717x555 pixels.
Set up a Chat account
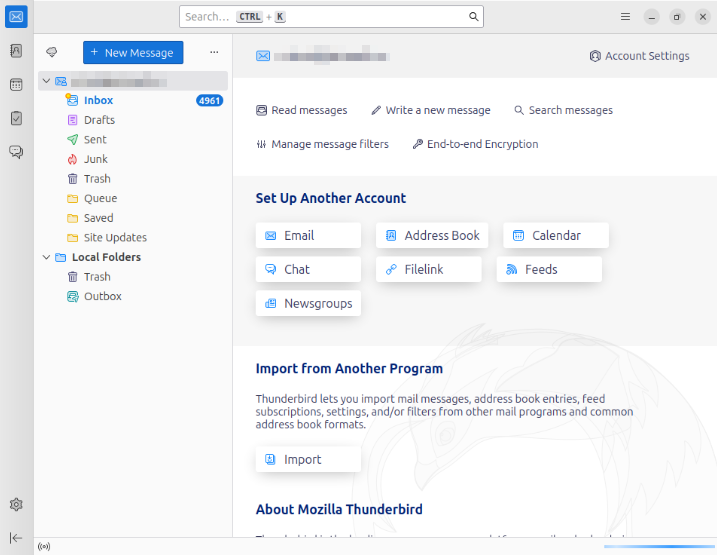point(308,270)
